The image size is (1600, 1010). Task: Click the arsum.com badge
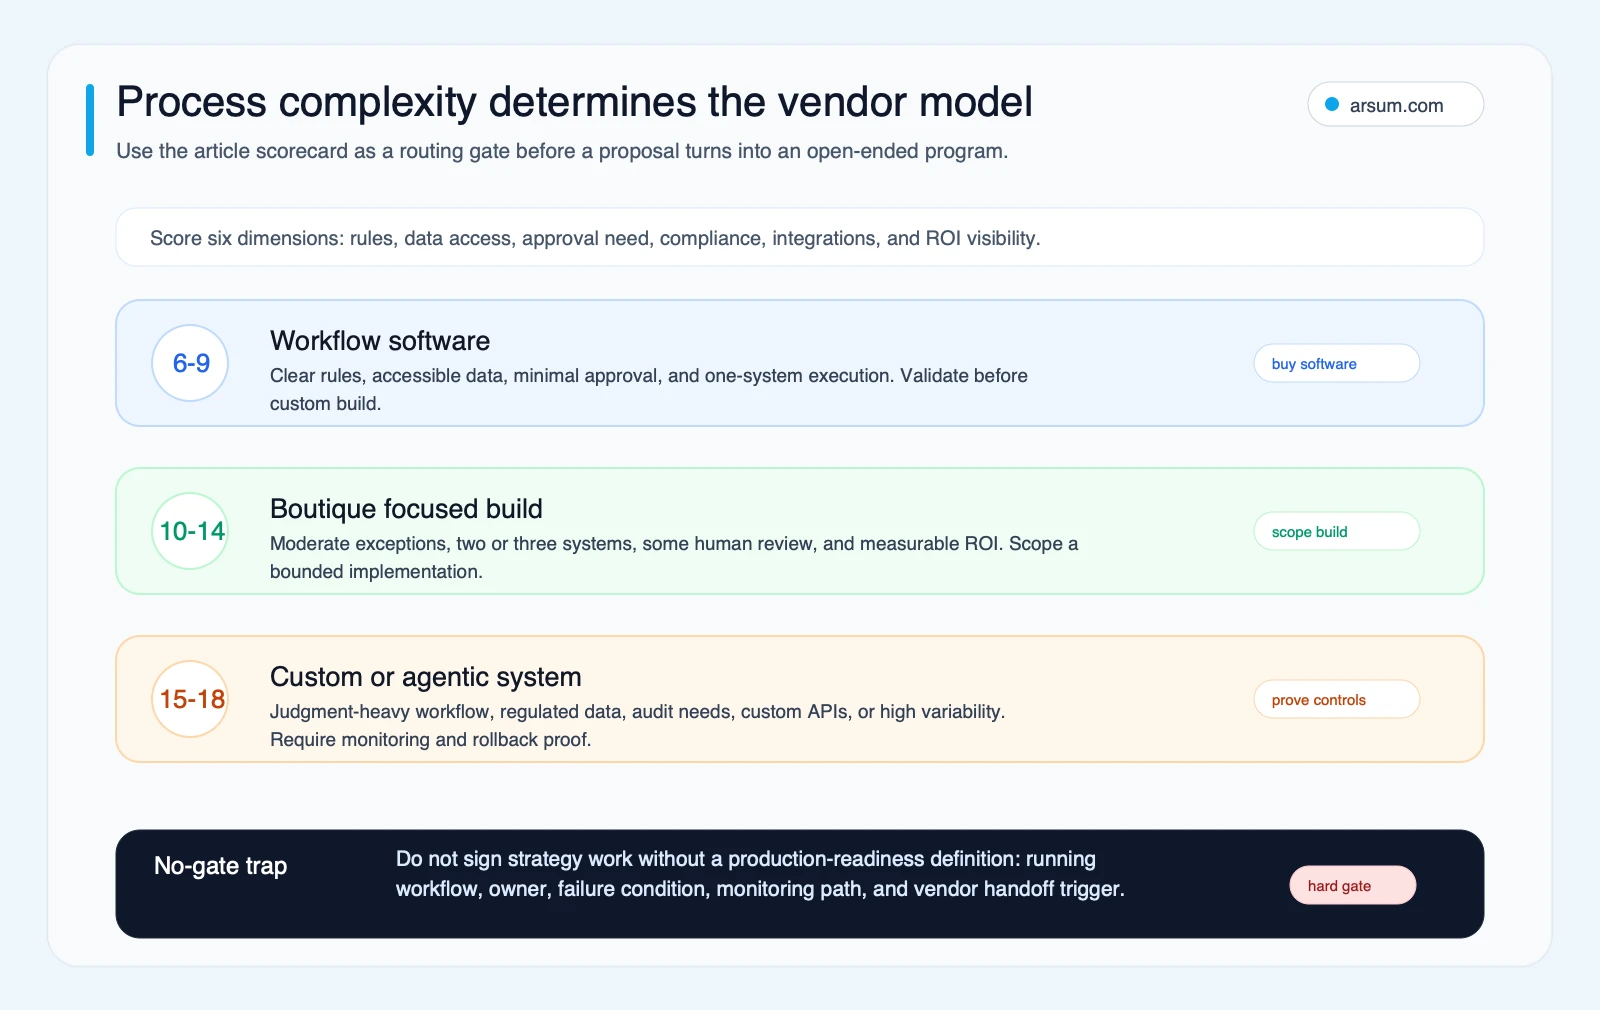click(x=1395, y=104)
